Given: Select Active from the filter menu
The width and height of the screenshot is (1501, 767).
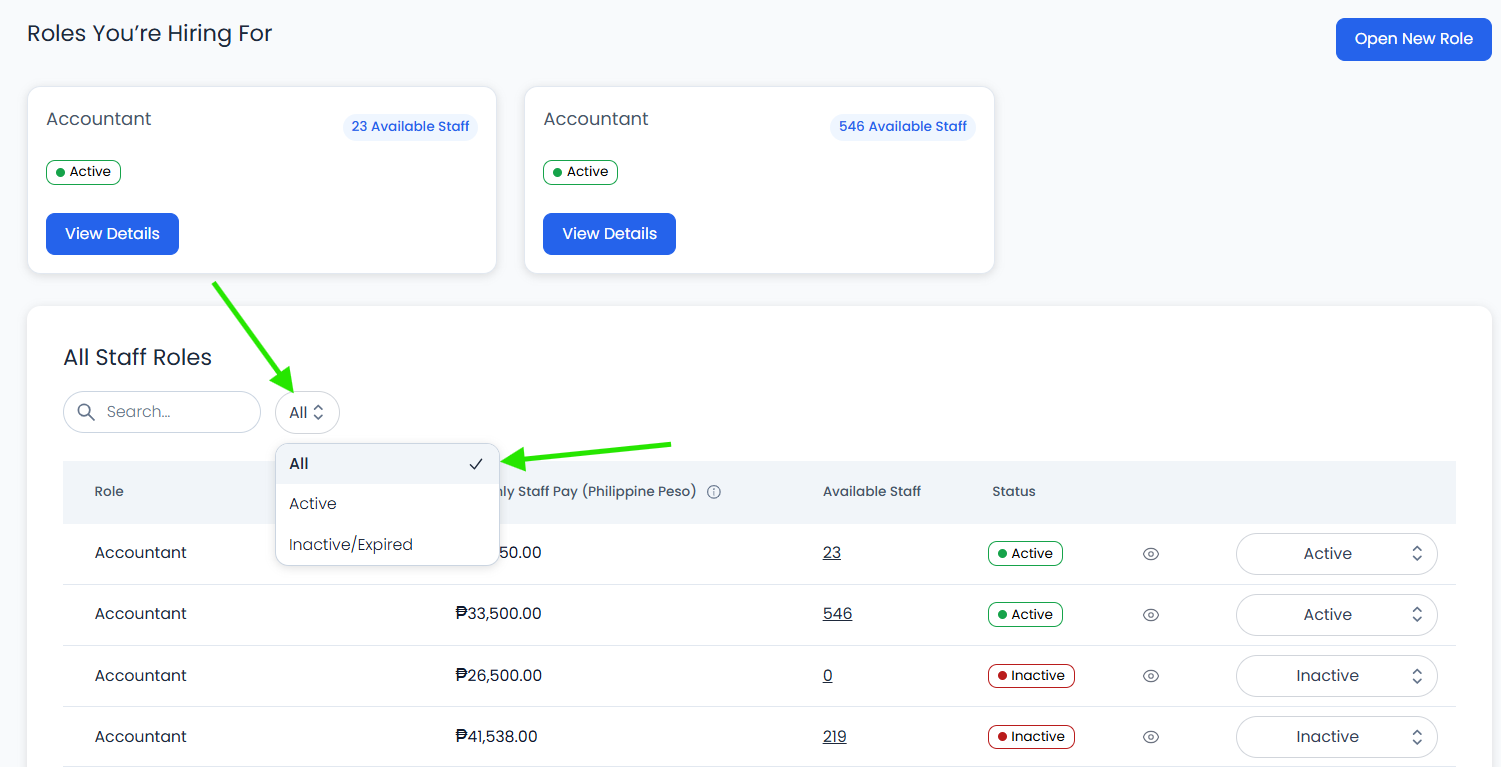Looking at the screenshot, I should (313, 504).
